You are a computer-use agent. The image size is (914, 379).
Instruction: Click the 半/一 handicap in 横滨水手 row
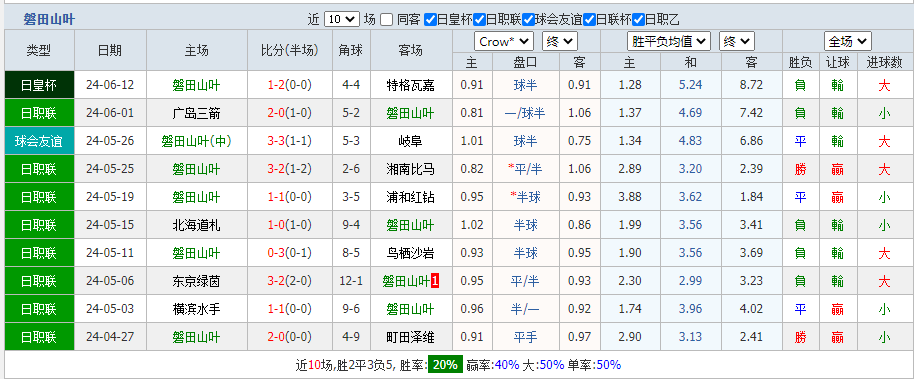(525, 310)
